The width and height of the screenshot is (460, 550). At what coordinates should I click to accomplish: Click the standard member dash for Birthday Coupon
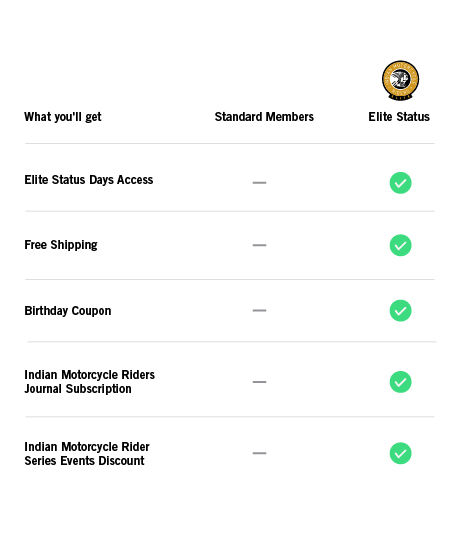click(x=259, y=310)
